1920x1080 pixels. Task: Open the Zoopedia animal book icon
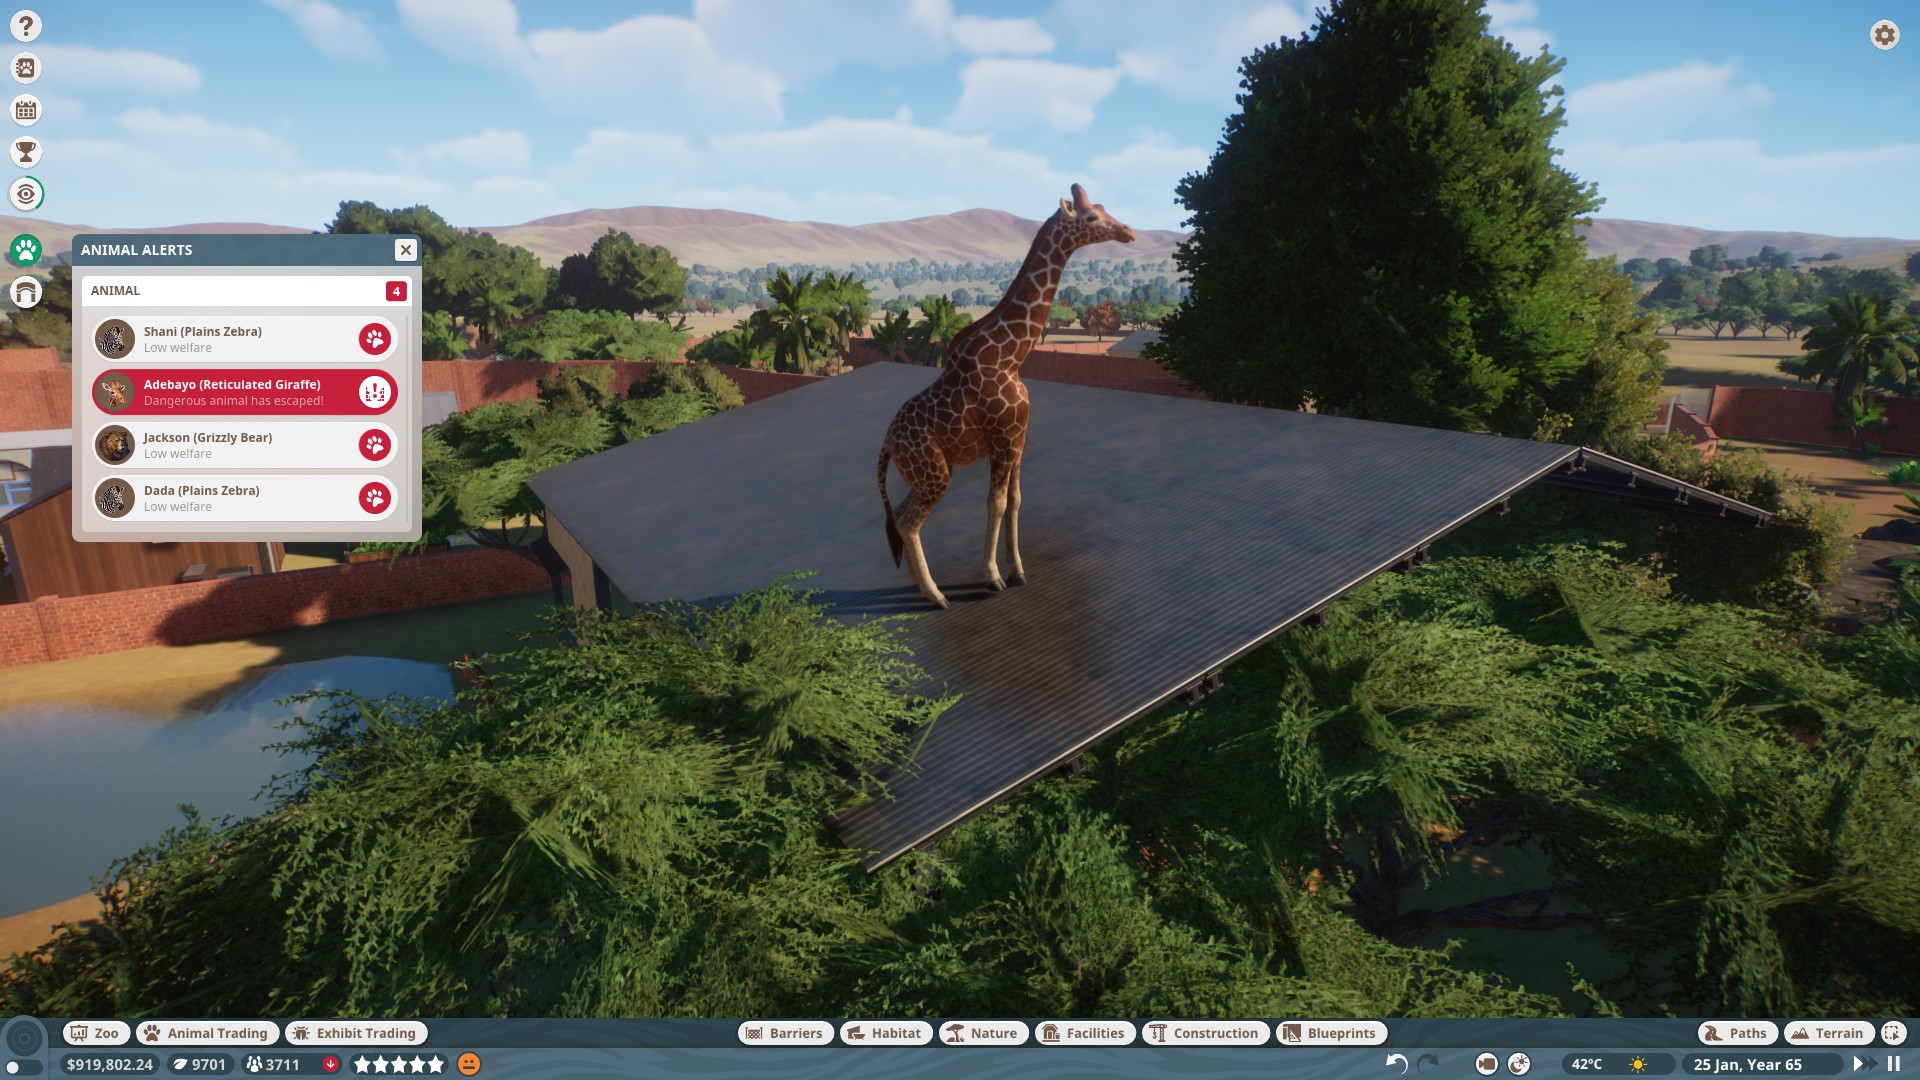click(x=26, y=68)
